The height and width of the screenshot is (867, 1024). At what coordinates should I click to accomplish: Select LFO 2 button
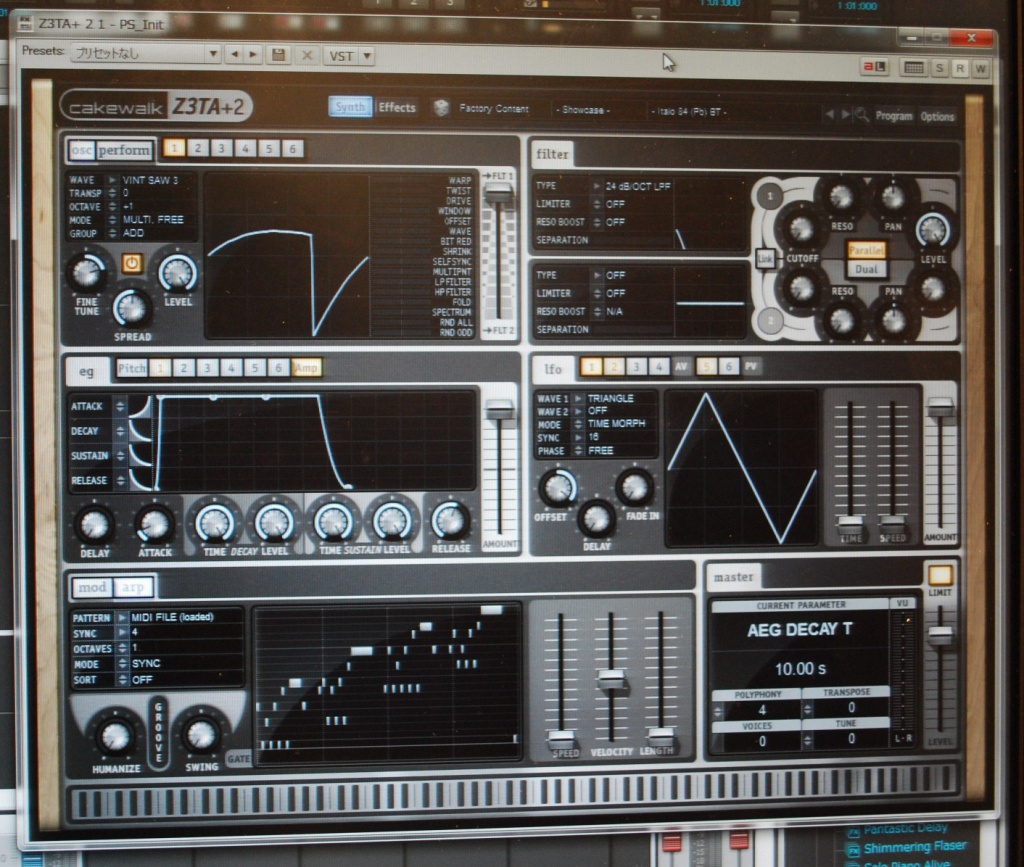tap(614, 367)
